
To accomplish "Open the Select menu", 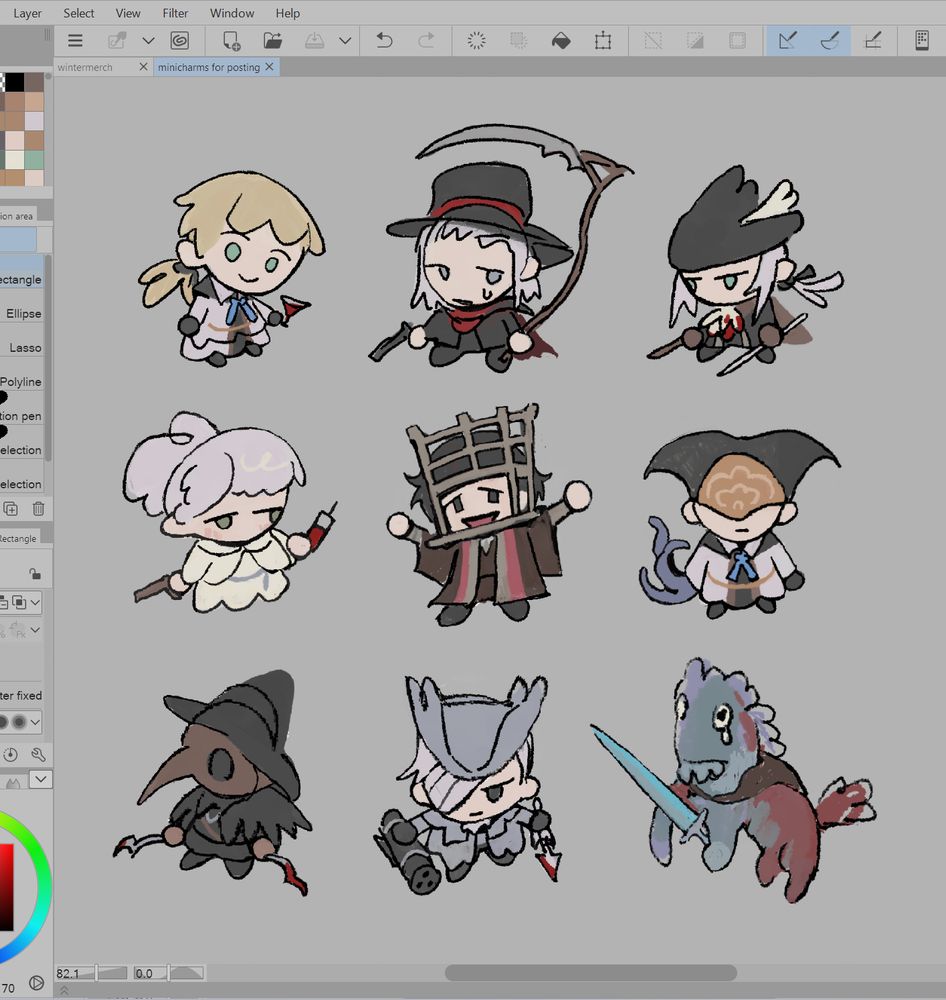I will [x=78, y=13].
